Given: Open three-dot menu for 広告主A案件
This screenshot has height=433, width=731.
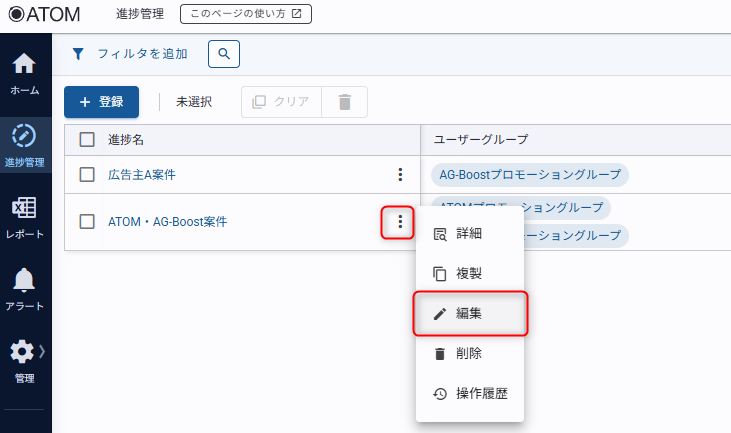Looking at the screenshot, I should click(x=400, y=175).
